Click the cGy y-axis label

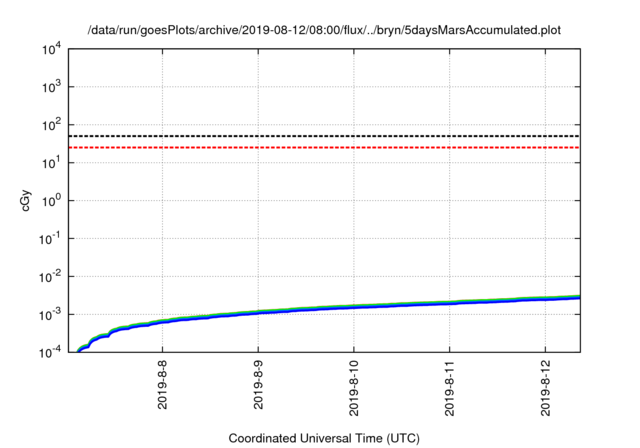tap(26, 201)
